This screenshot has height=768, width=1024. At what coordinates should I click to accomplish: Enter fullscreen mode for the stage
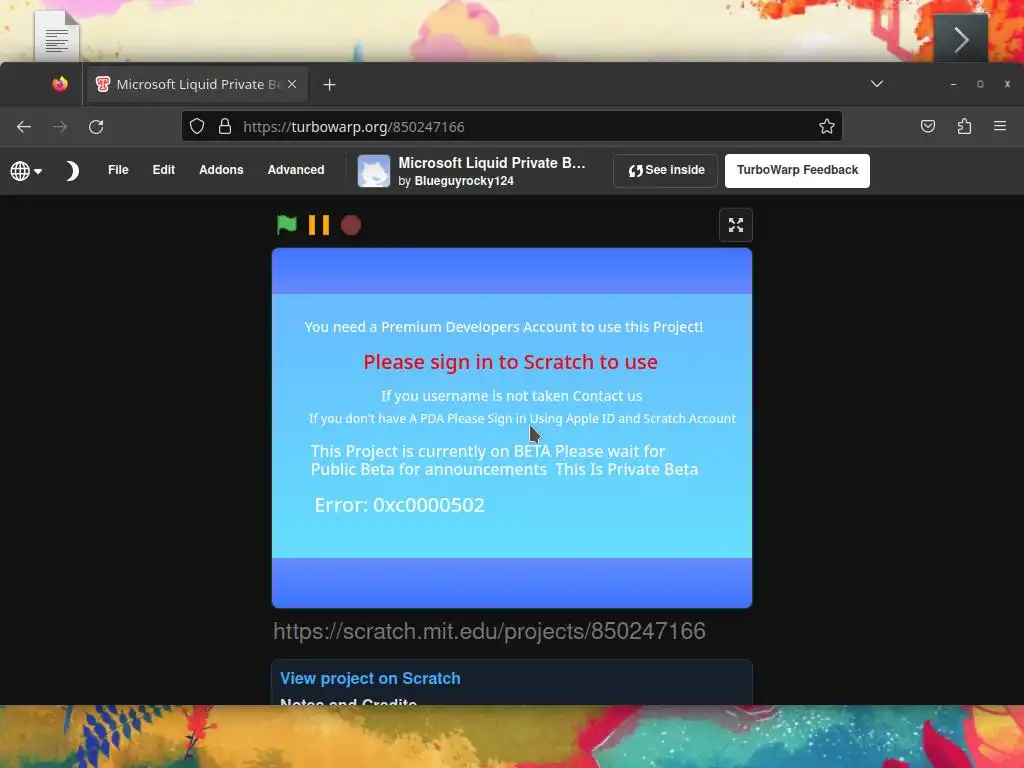pyautogui.click(x=735, y=225)
